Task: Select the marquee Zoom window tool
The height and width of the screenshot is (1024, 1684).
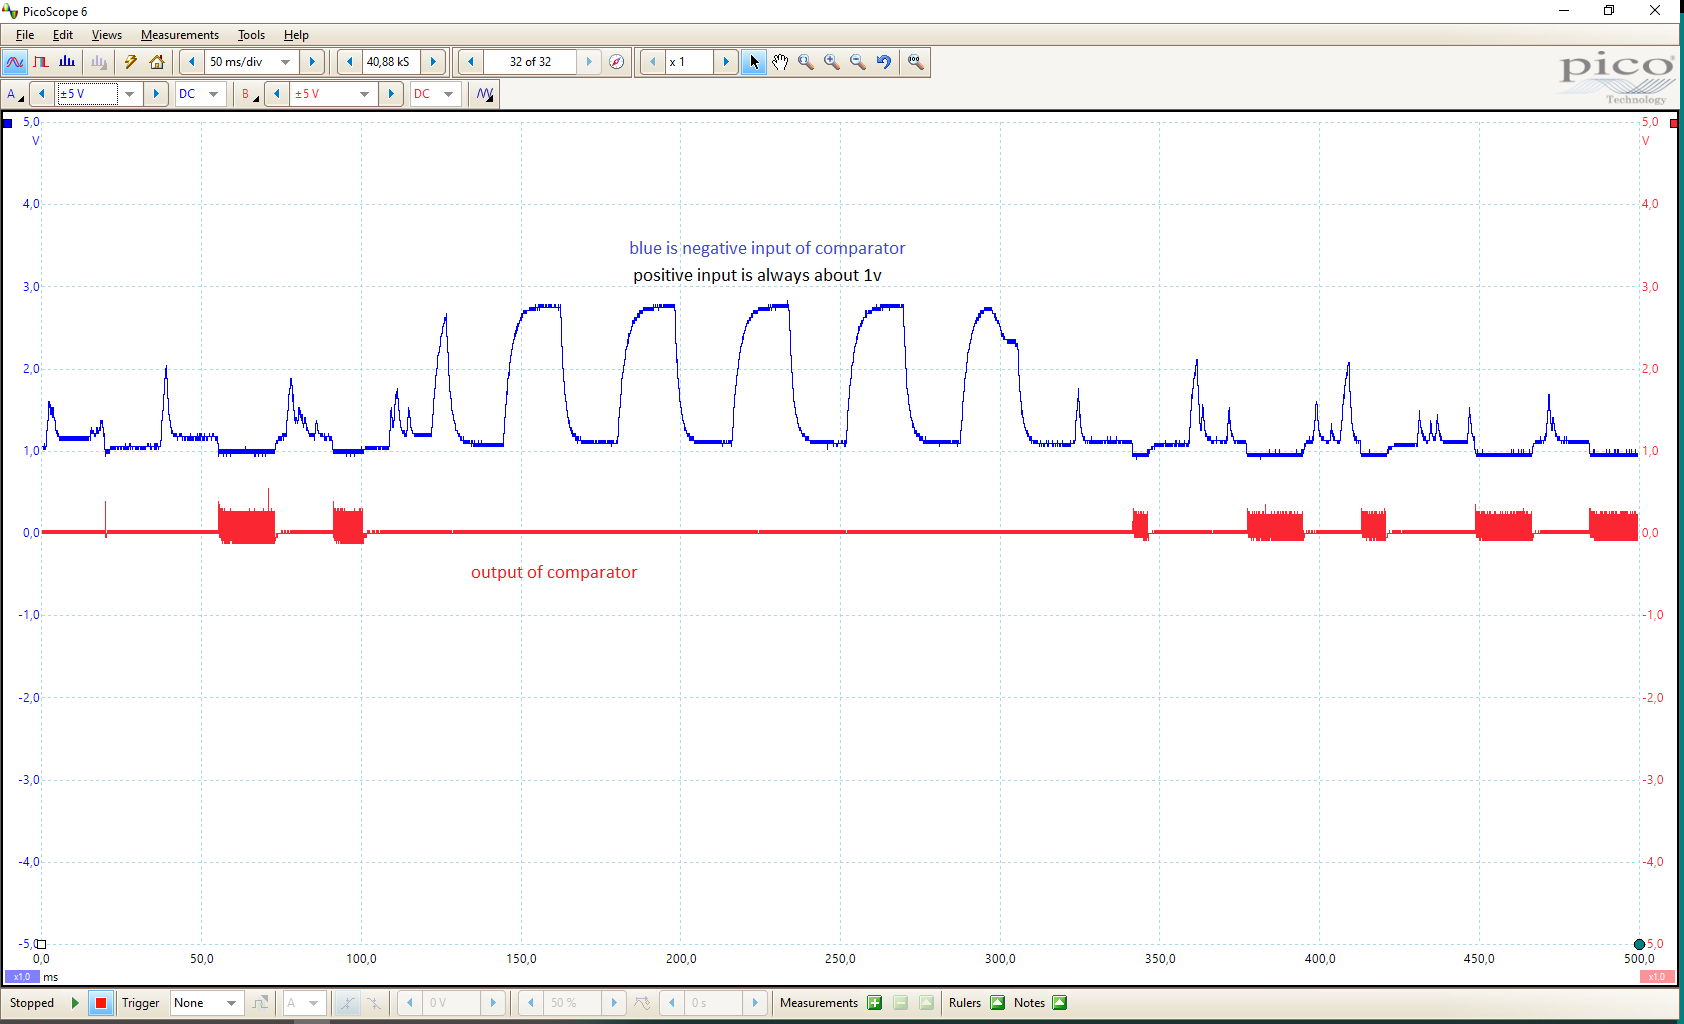Action: point(806,62)
